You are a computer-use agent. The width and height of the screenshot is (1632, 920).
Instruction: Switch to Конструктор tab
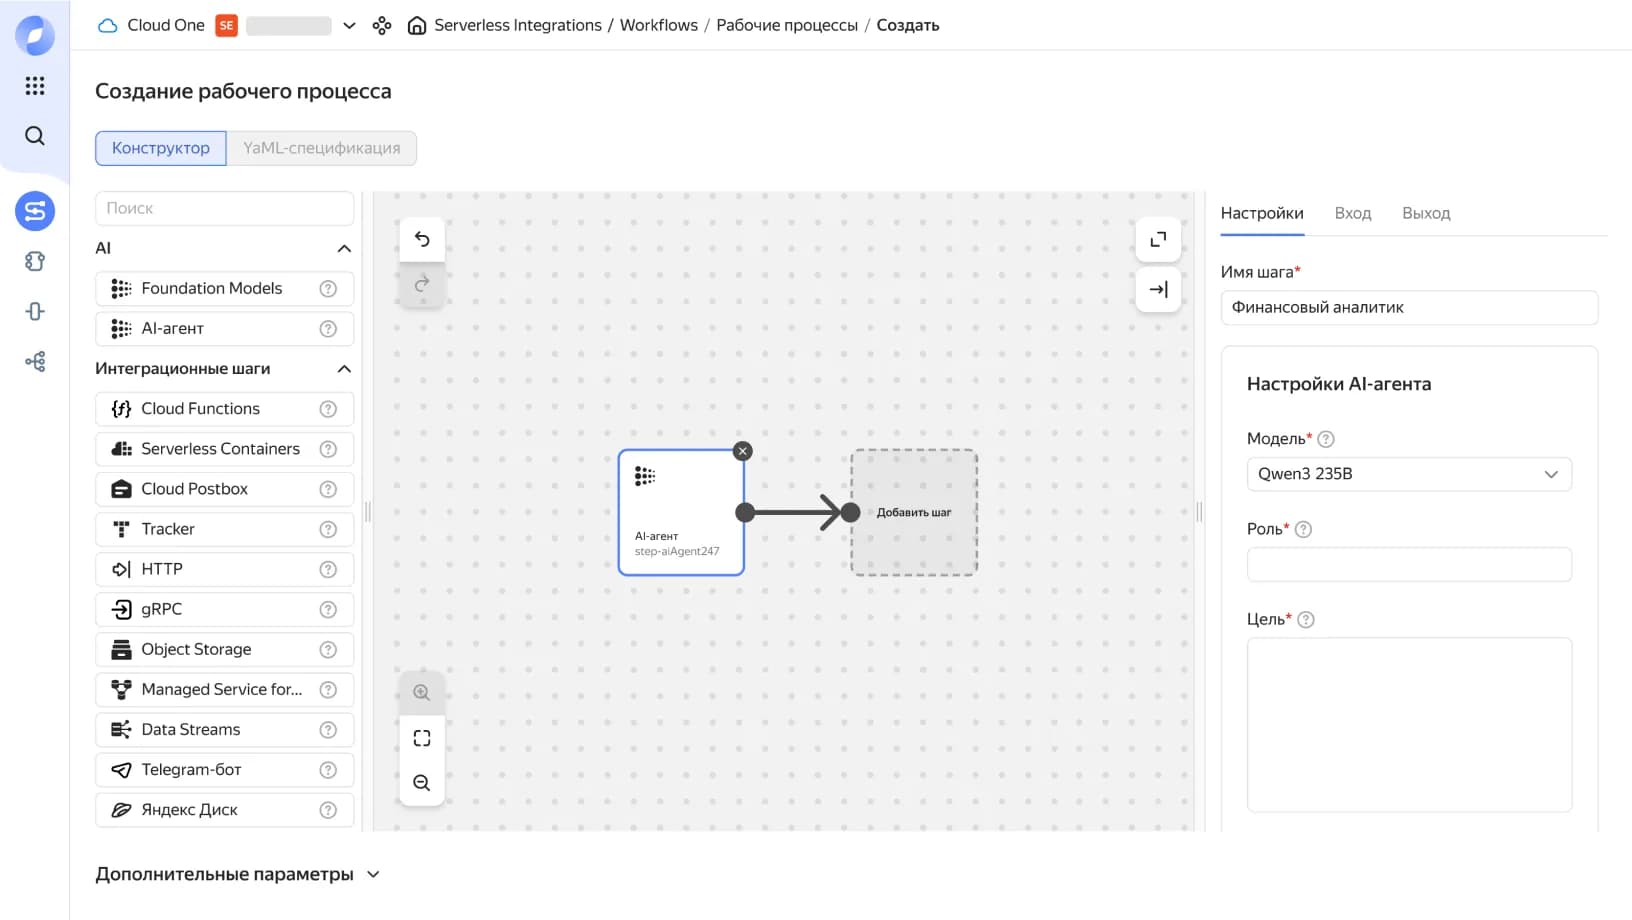161,148
